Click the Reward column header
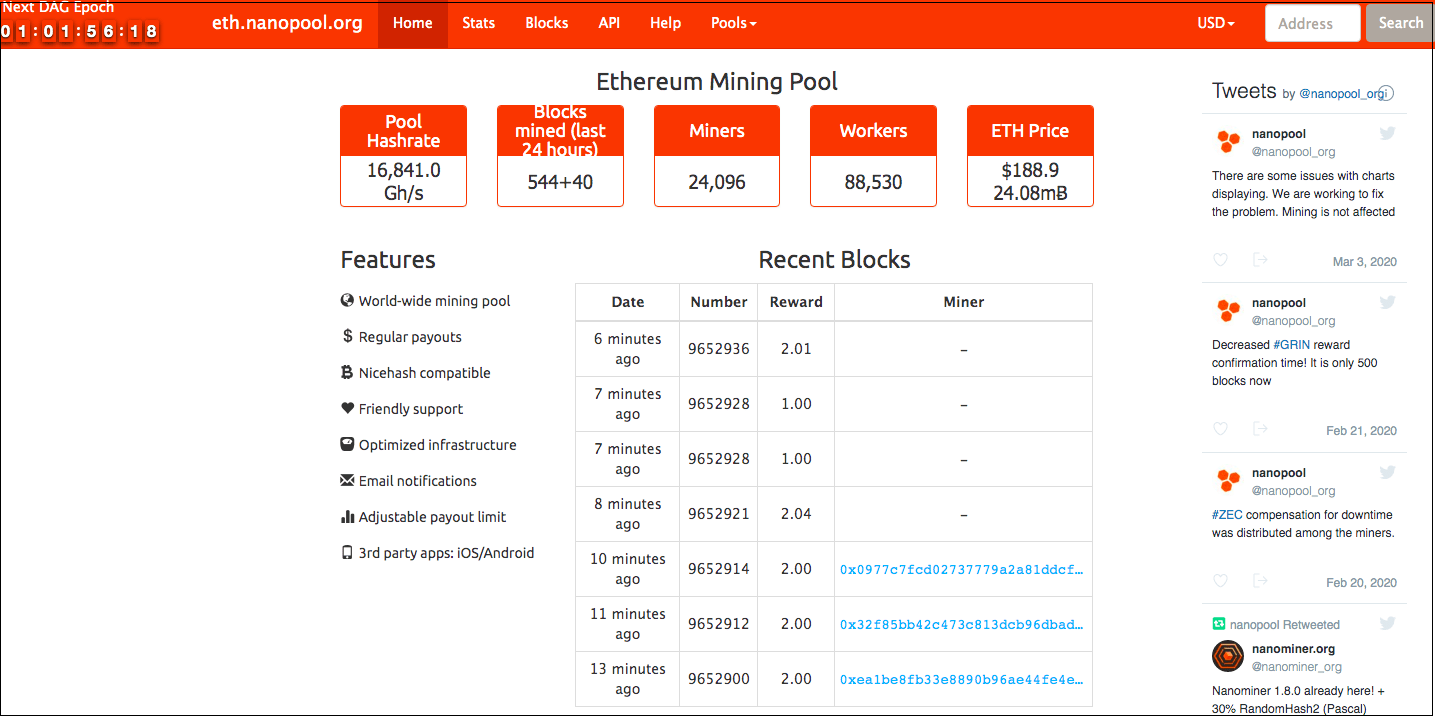 click(796, 302)
